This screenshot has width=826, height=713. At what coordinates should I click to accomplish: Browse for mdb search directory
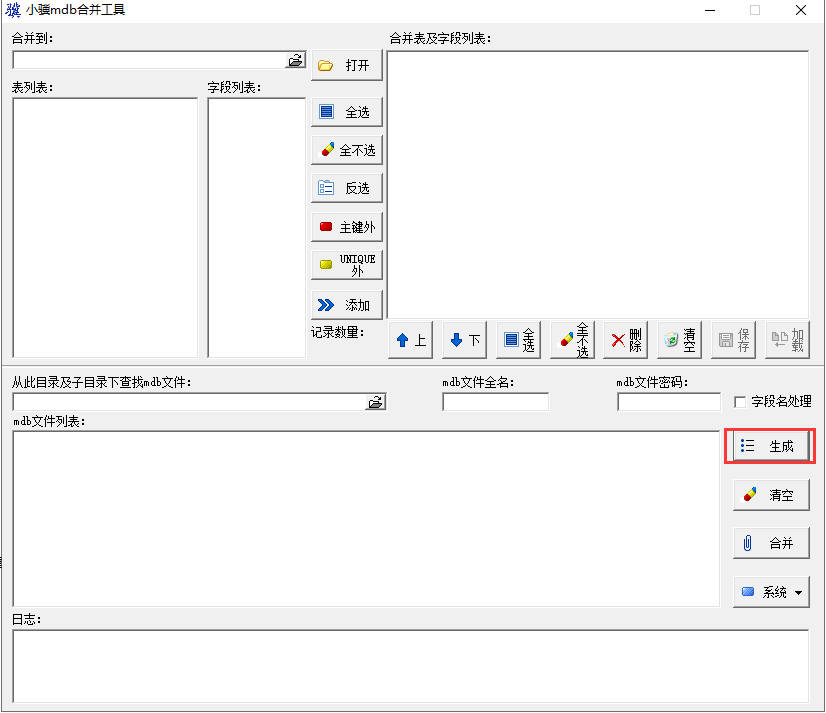376,401
